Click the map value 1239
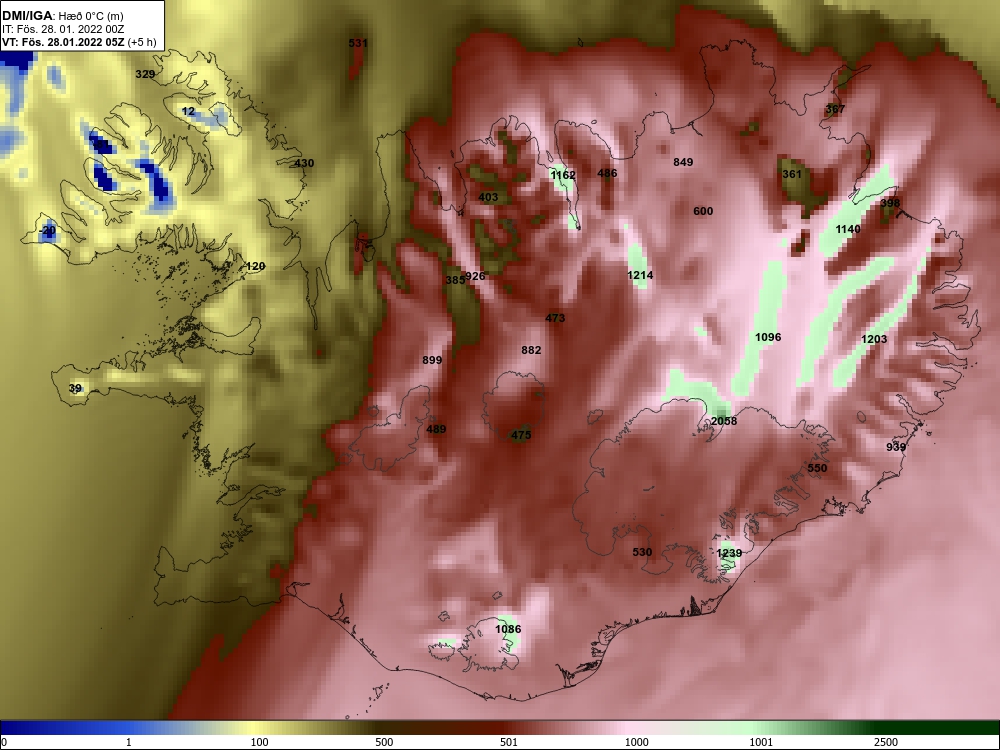 729,553
